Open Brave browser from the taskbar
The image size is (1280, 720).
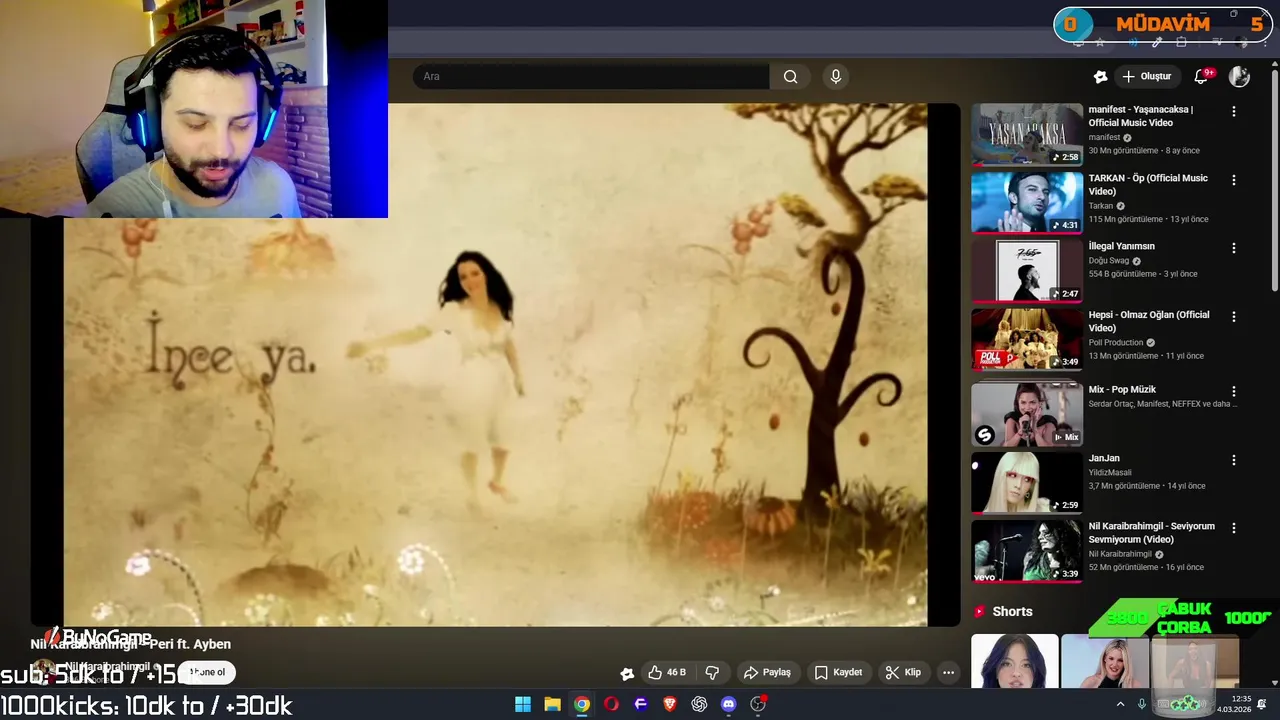coord(670,704)
